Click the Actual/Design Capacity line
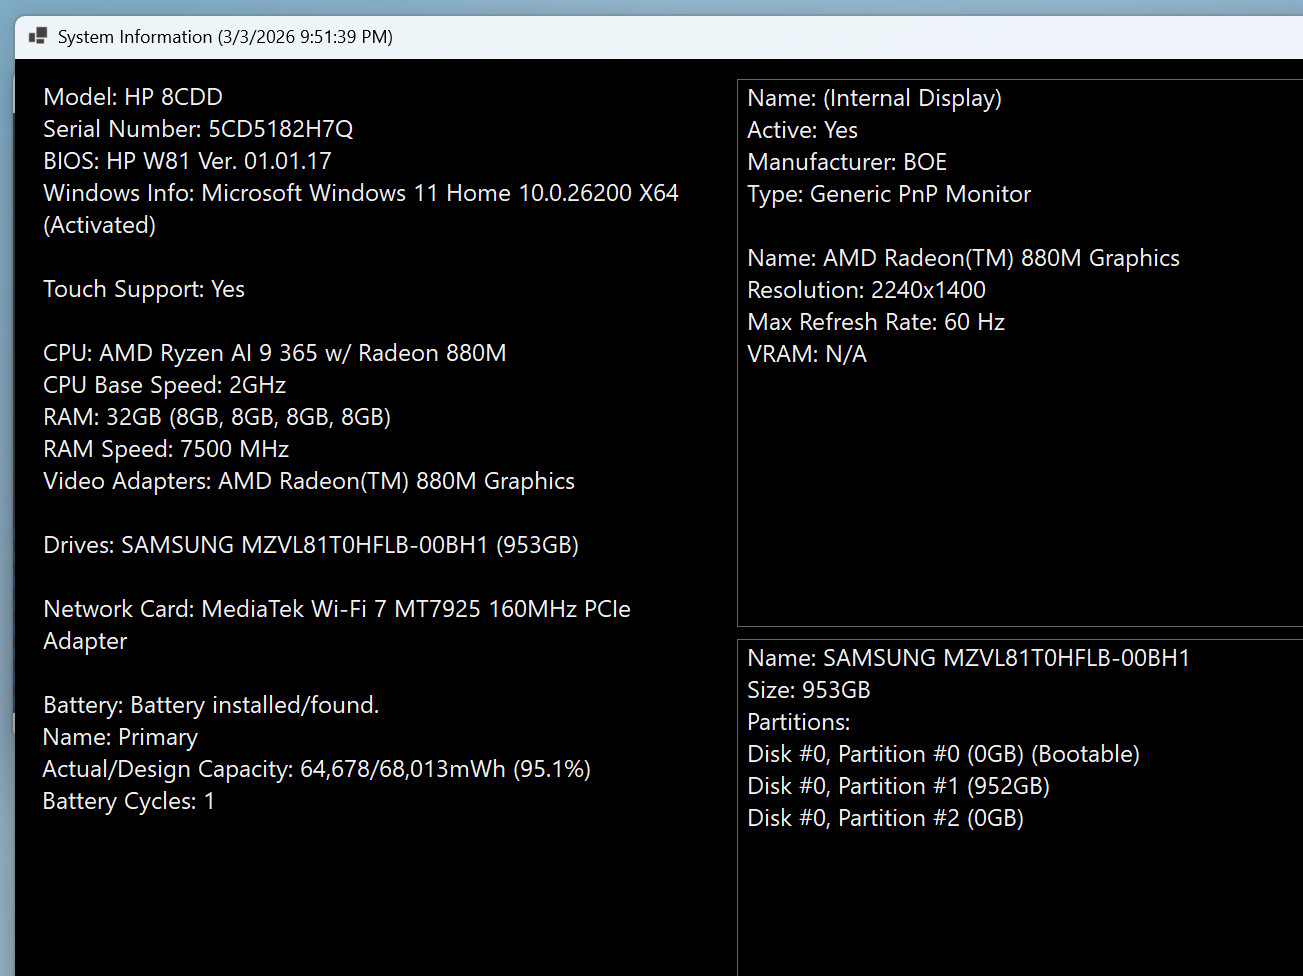 (317, 769)
